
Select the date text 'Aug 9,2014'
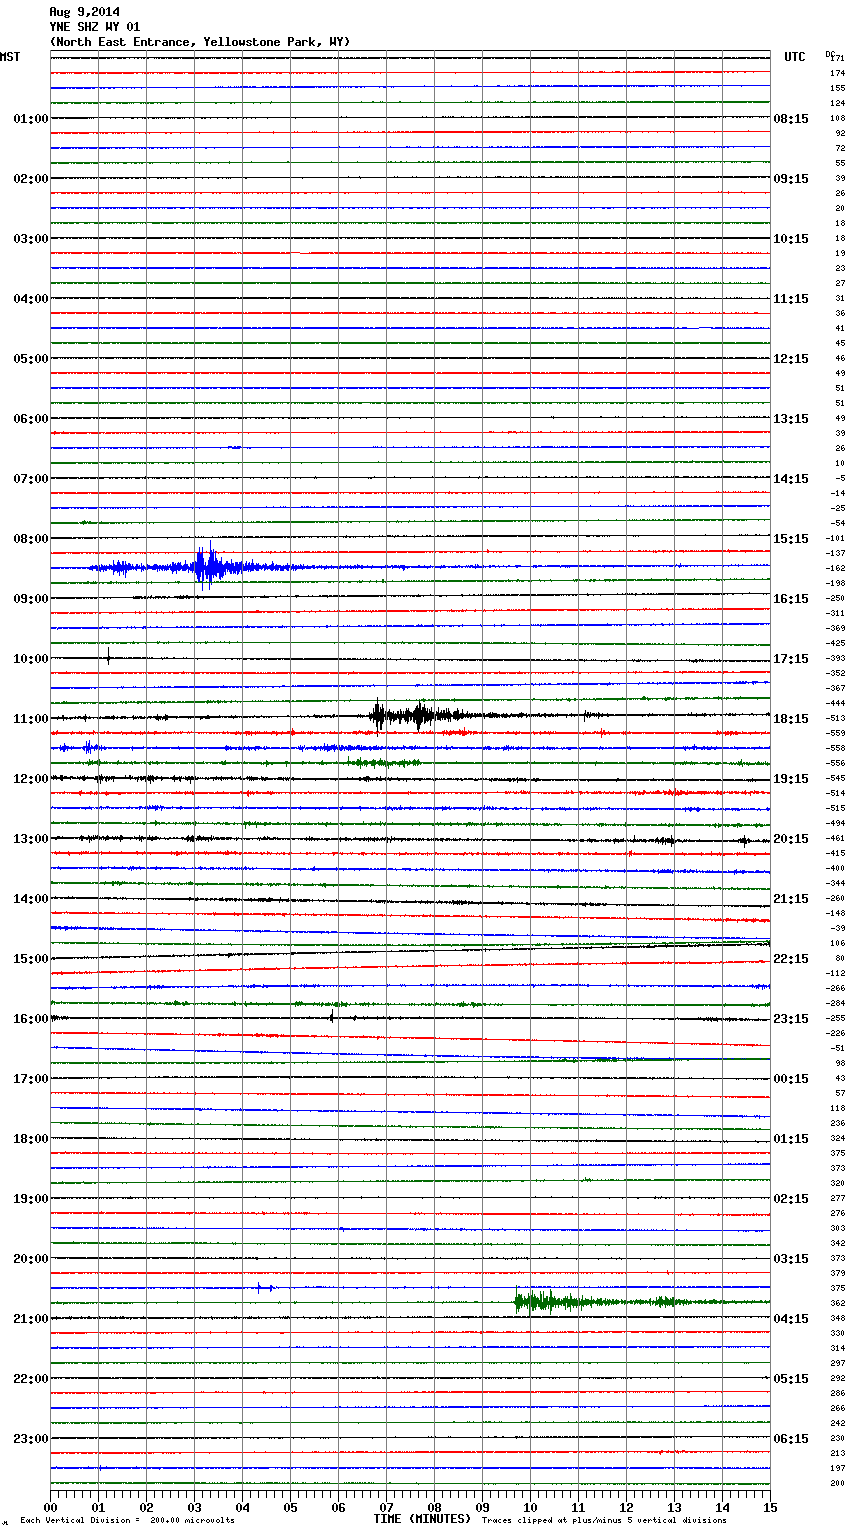click(84, 12)
